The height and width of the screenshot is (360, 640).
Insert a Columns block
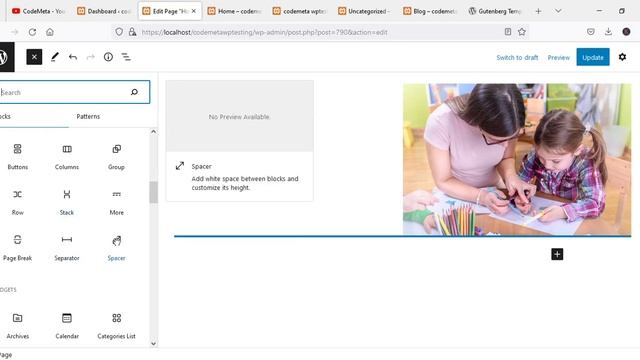(67, 157)
